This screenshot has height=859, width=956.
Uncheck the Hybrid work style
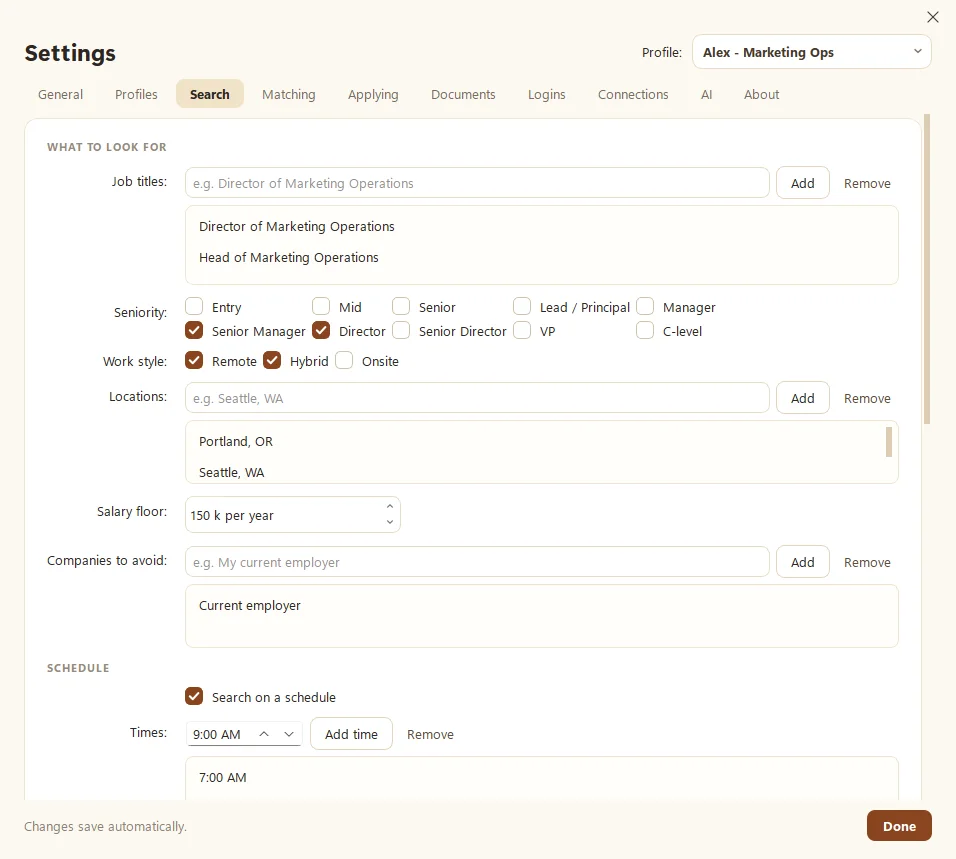tap(272, 360)
